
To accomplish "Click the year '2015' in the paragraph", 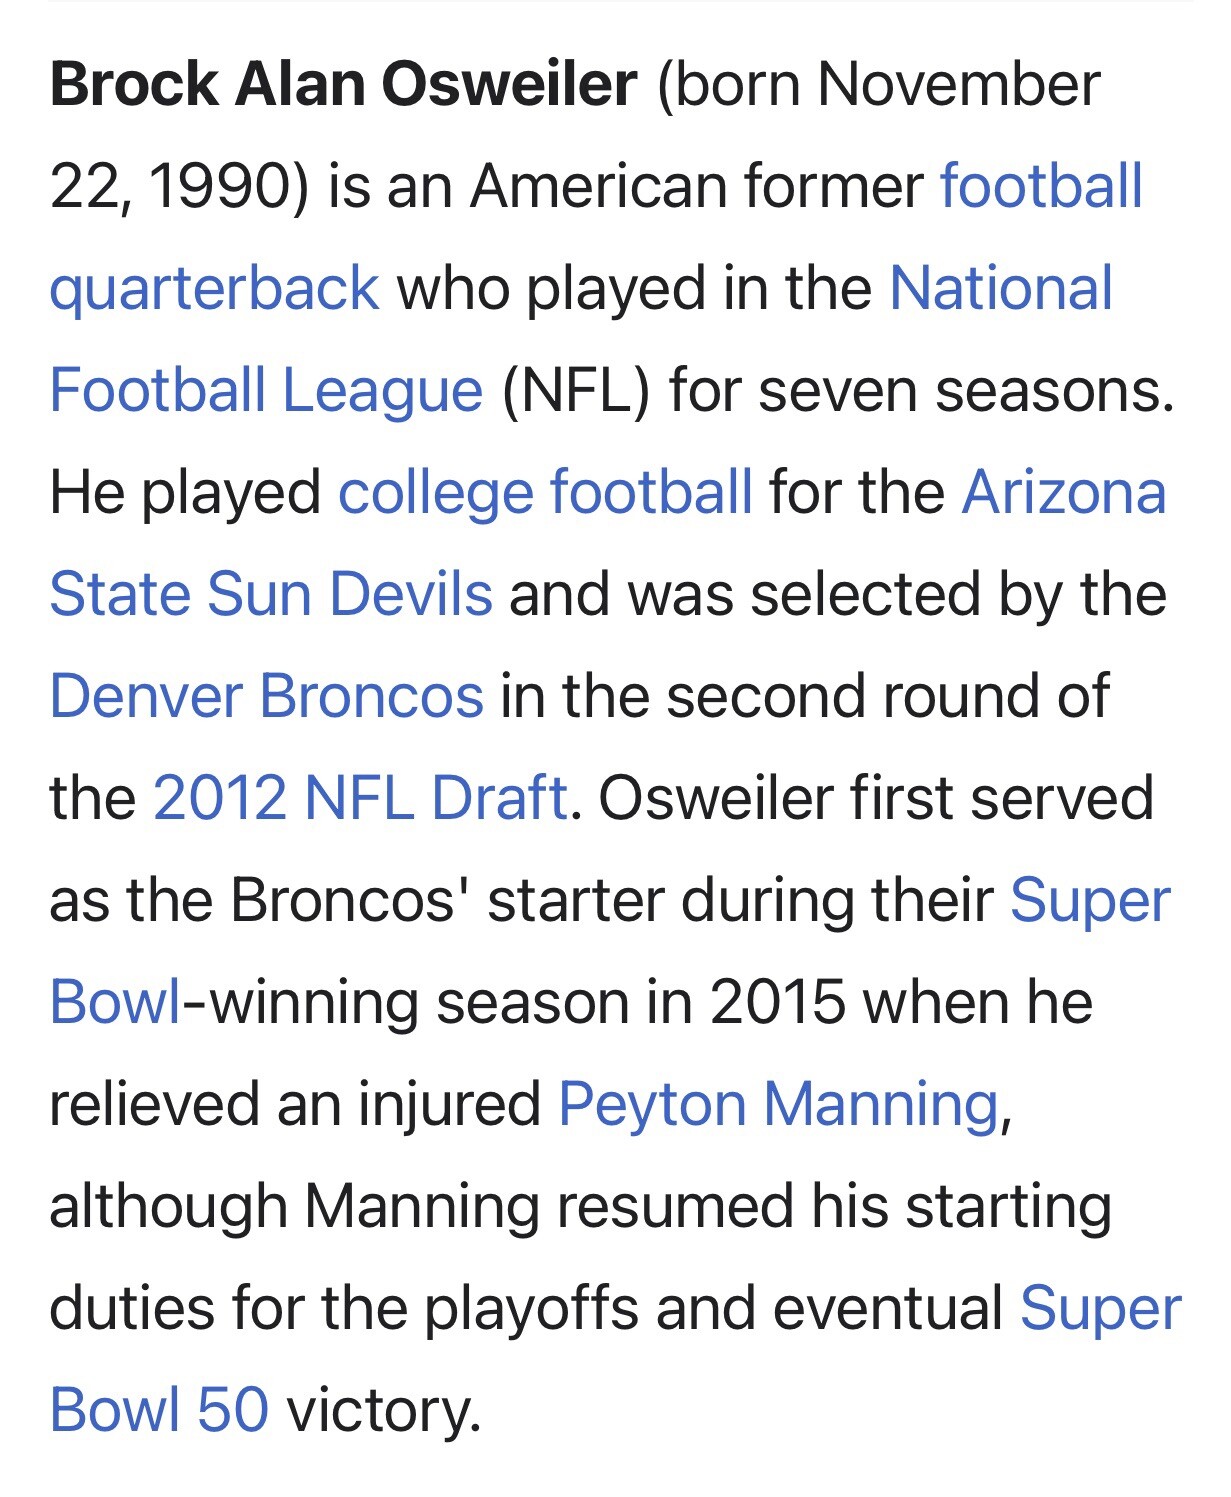I will [777, 1002].
